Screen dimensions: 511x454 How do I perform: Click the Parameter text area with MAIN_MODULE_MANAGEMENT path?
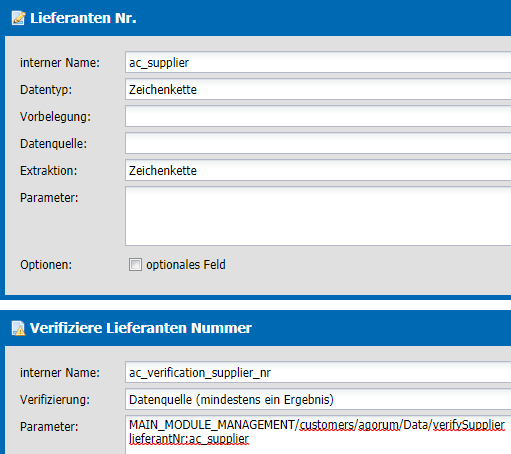[x=318, y=435]
